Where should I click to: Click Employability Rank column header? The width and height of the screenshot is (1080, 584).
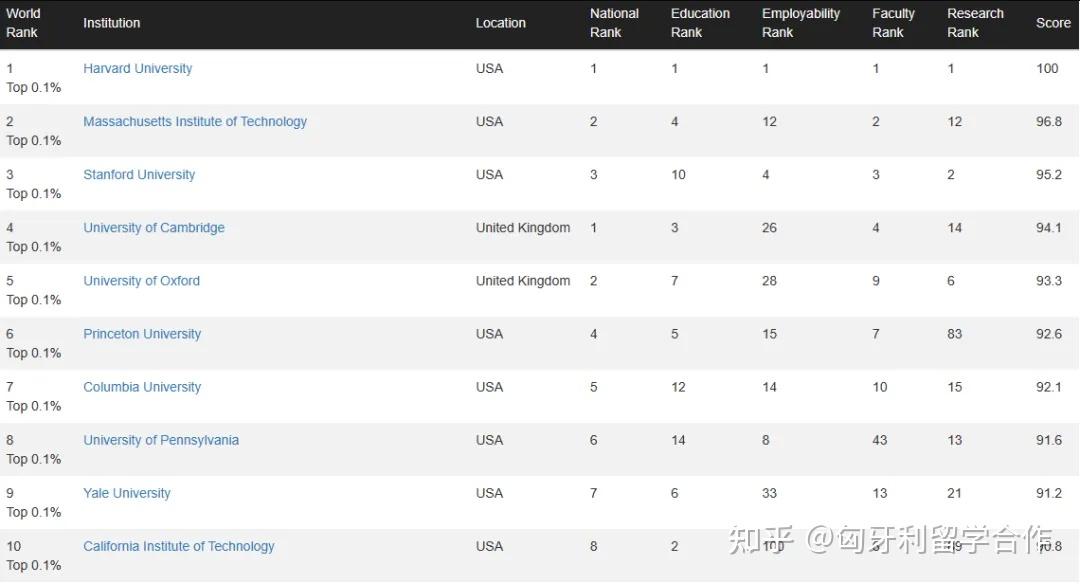[x=800, y=23]
